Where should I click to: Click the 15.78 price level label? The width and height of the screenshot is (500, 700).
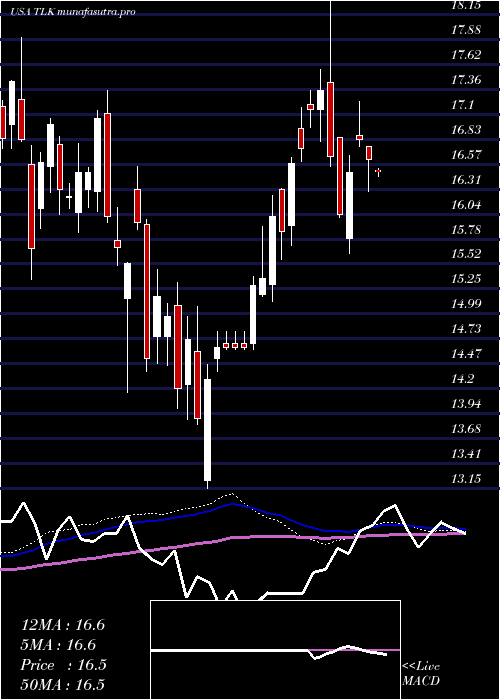[x=466, y=230]
